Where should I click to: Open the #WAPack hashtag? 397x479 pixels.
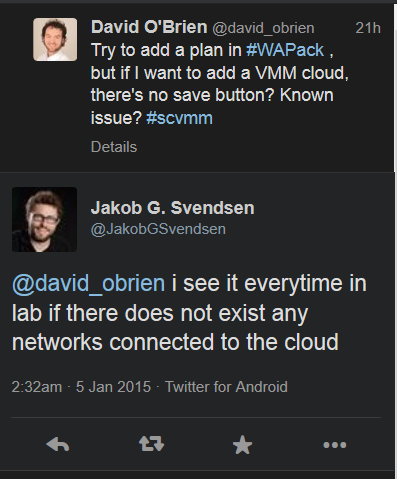(285, 50)
